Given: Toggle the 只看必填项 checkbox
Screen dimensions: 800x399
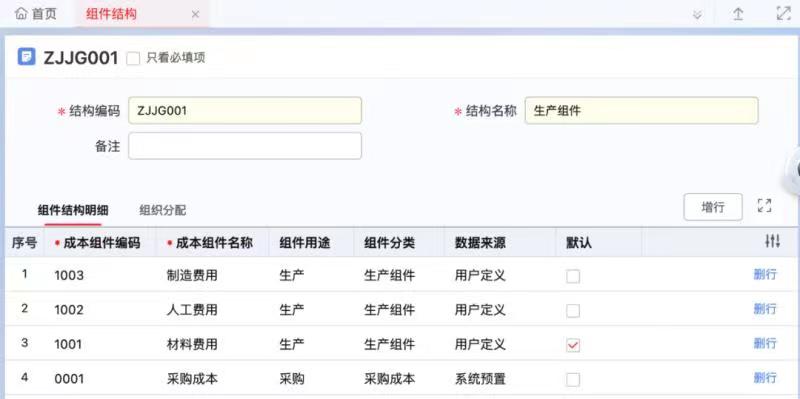Looking at the screenshot, I should [133, 58].
